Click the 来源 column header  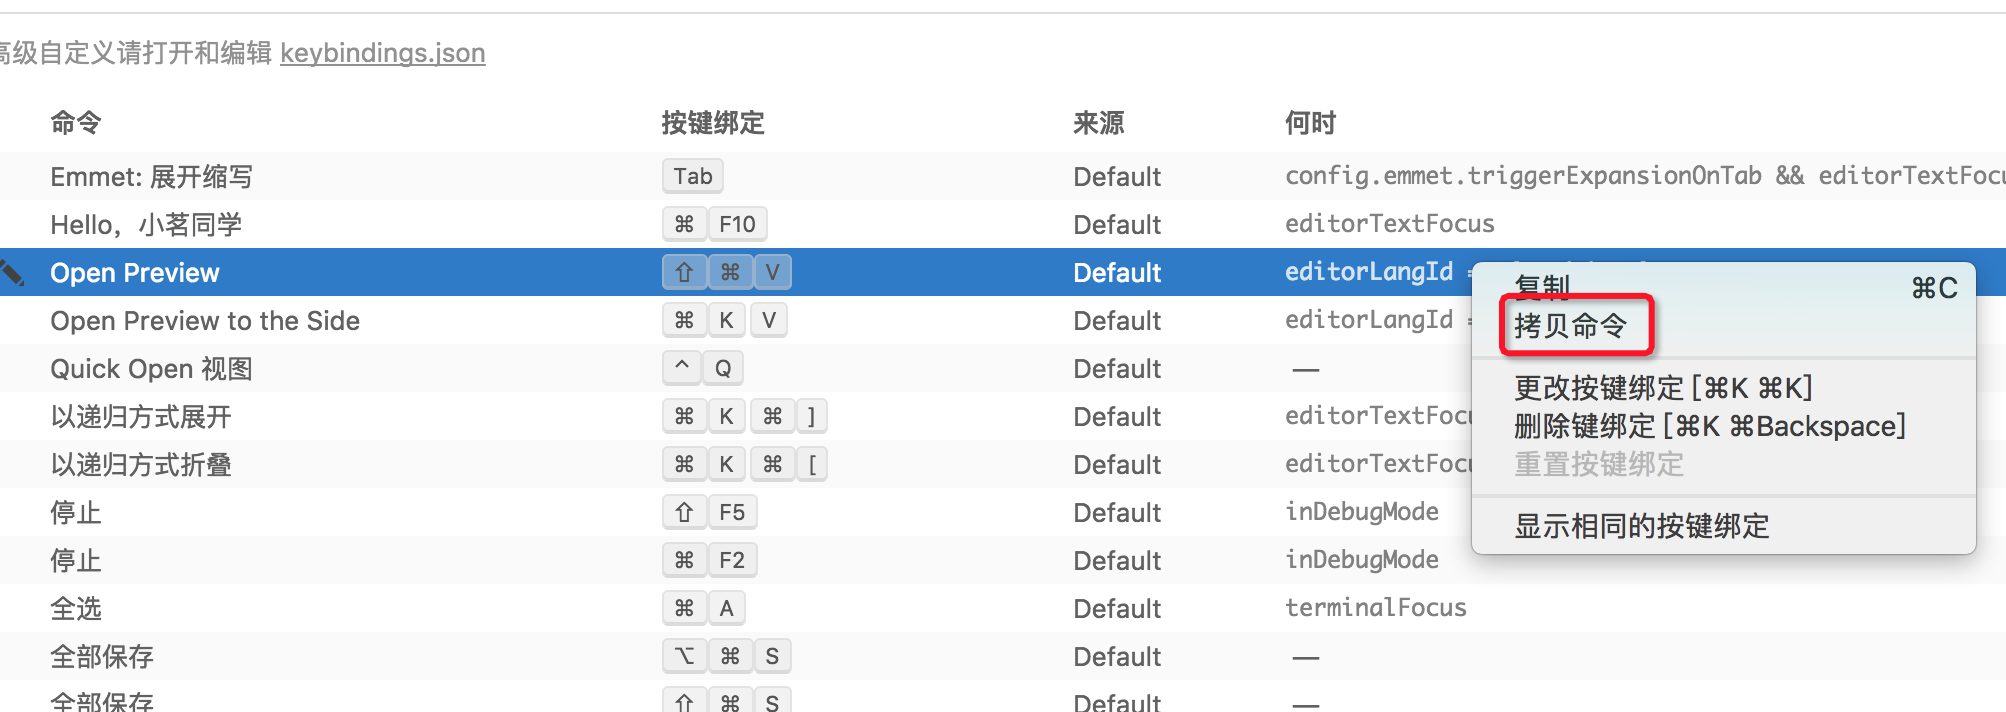(x=1098, y=123)
